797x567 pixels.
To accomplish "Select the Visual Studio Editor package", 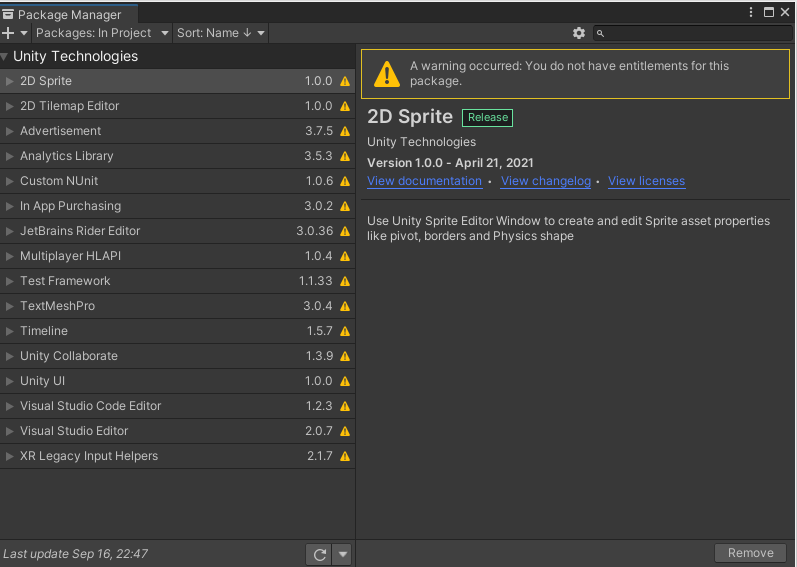I will pyautogui.click(x=177, y=431).
